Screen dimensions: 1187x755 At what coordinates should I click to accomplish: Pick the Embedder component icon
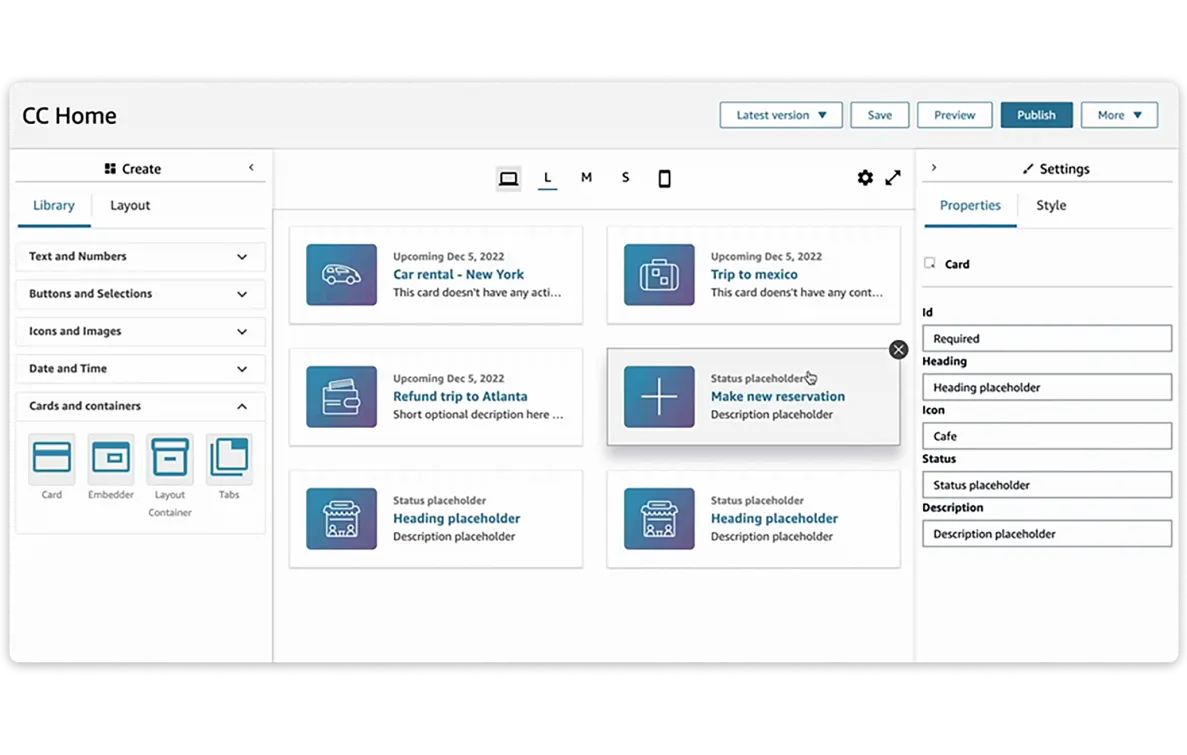[x=111, y=459]
